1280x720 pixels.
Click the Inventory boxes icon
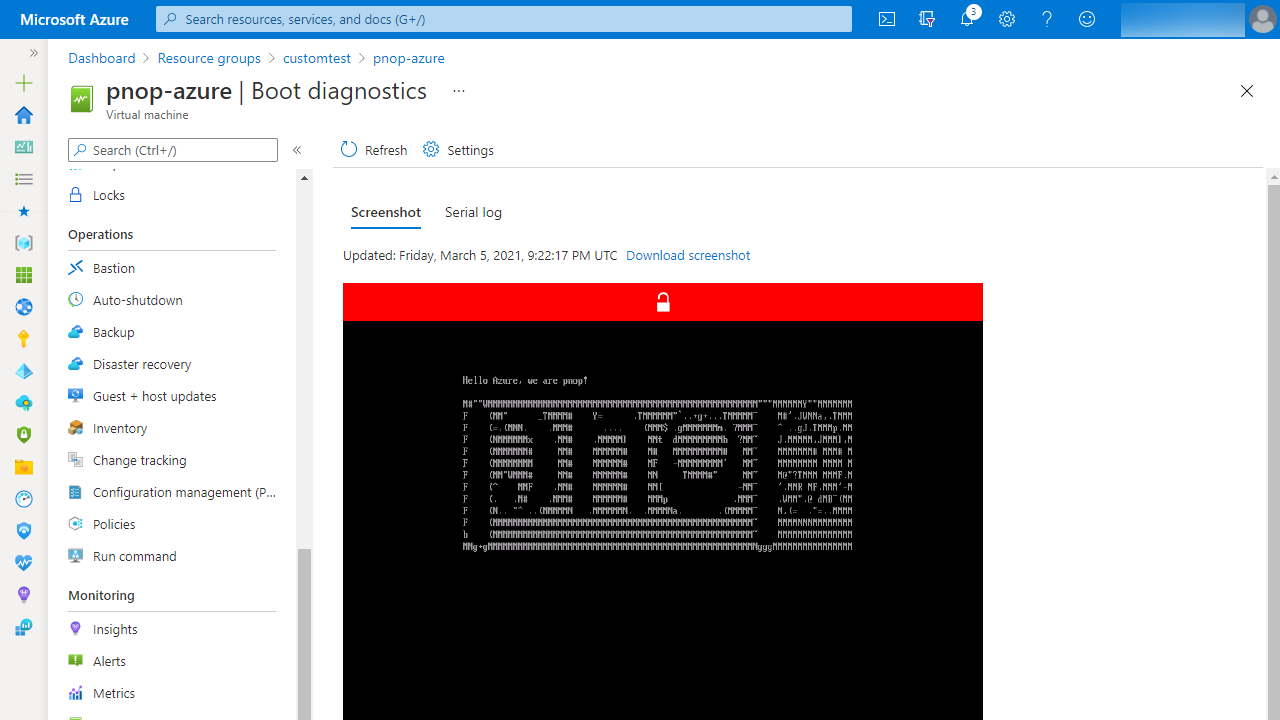coord(76,428)
